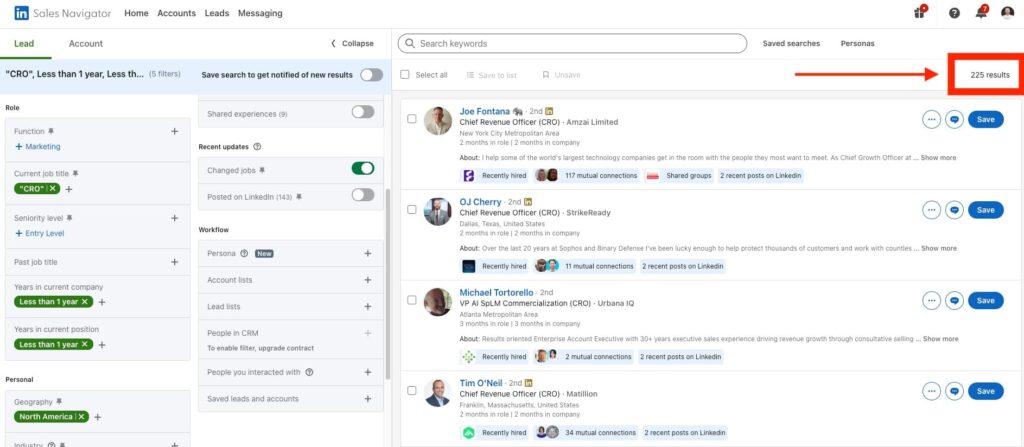The image size is (1024, 447).
Task: Expand the Lead lists filter
Action: 368,306
